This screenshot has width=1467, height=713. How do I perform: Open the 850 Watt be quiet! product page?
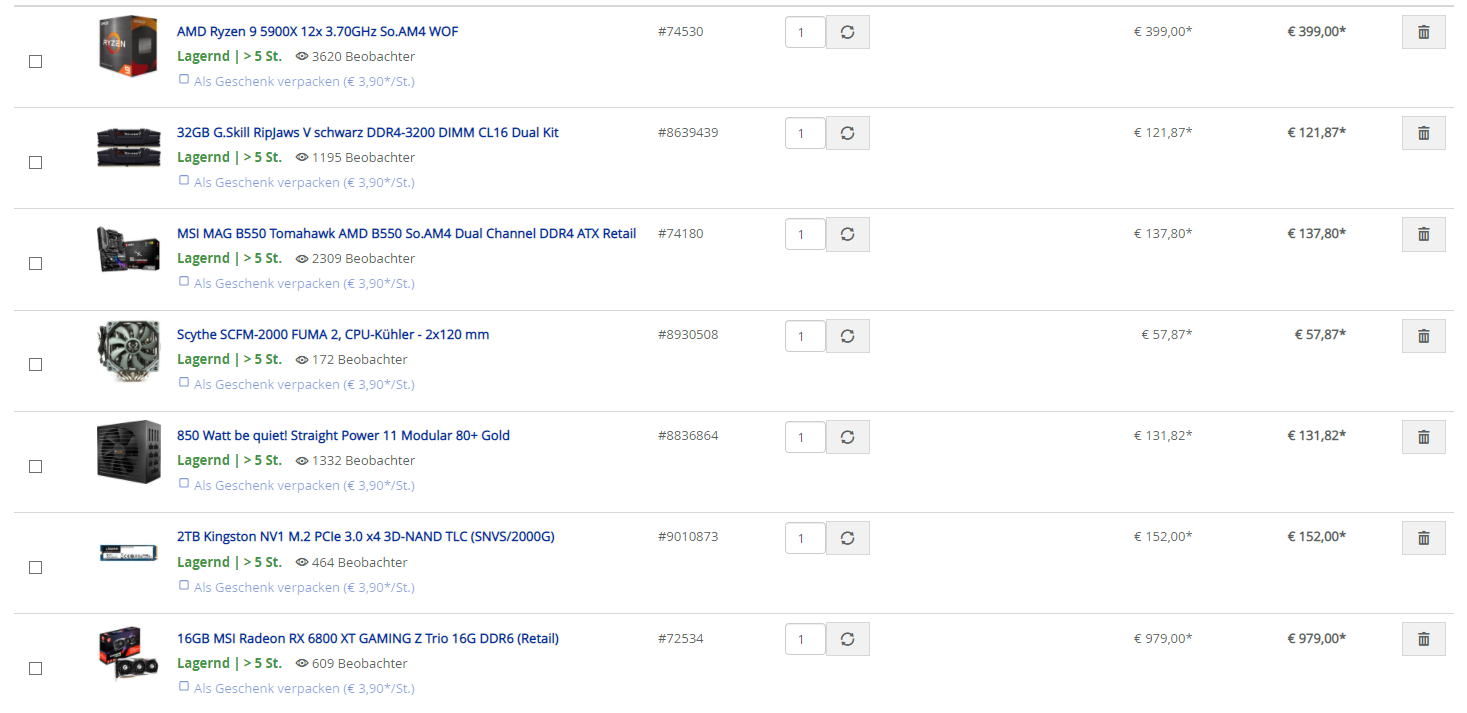tap(343, 436)
